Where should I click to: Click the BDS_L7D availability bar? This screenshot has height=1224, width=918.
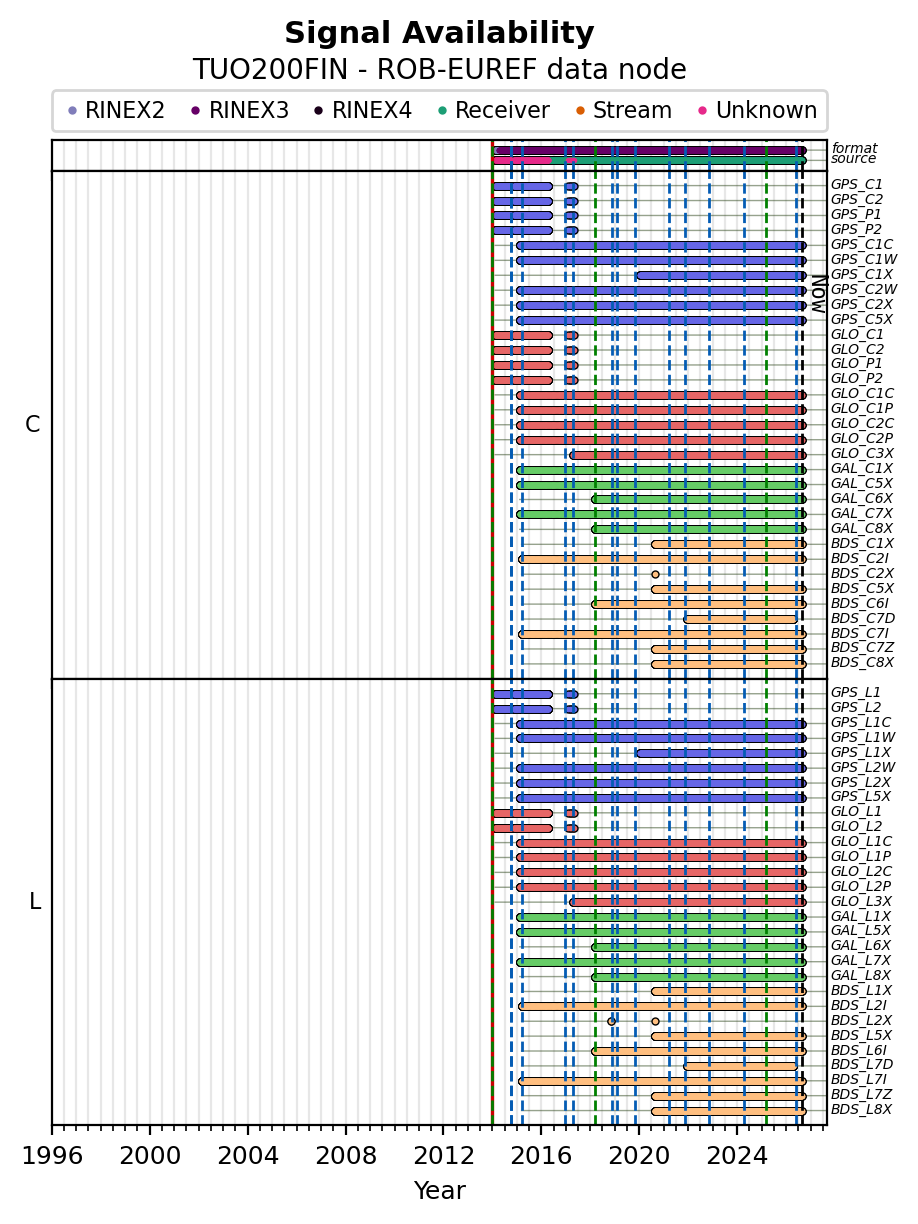[740, 1066]
